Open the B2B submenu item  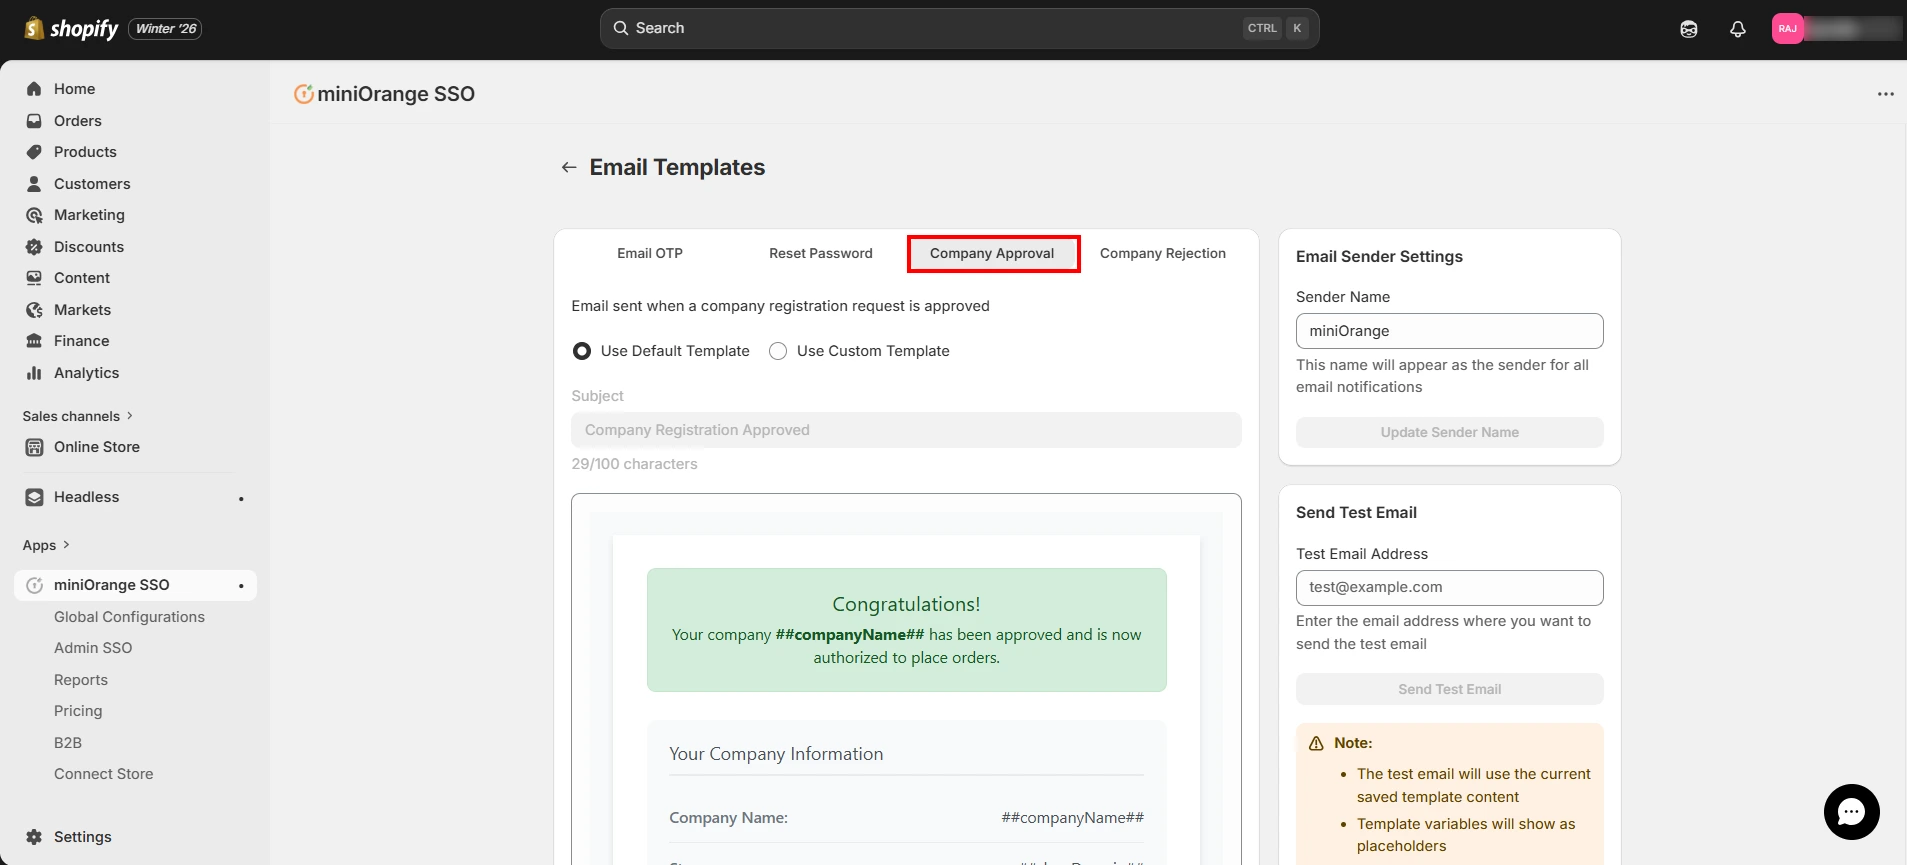pos(68,743)
